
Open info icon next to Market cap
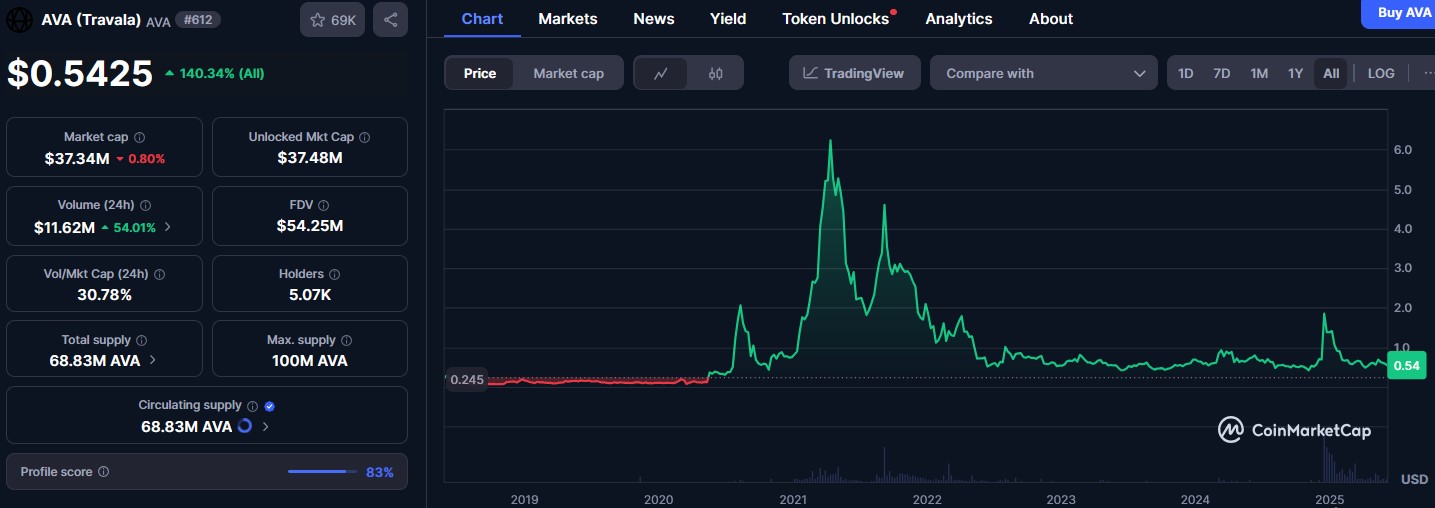[x=139, y=137]
